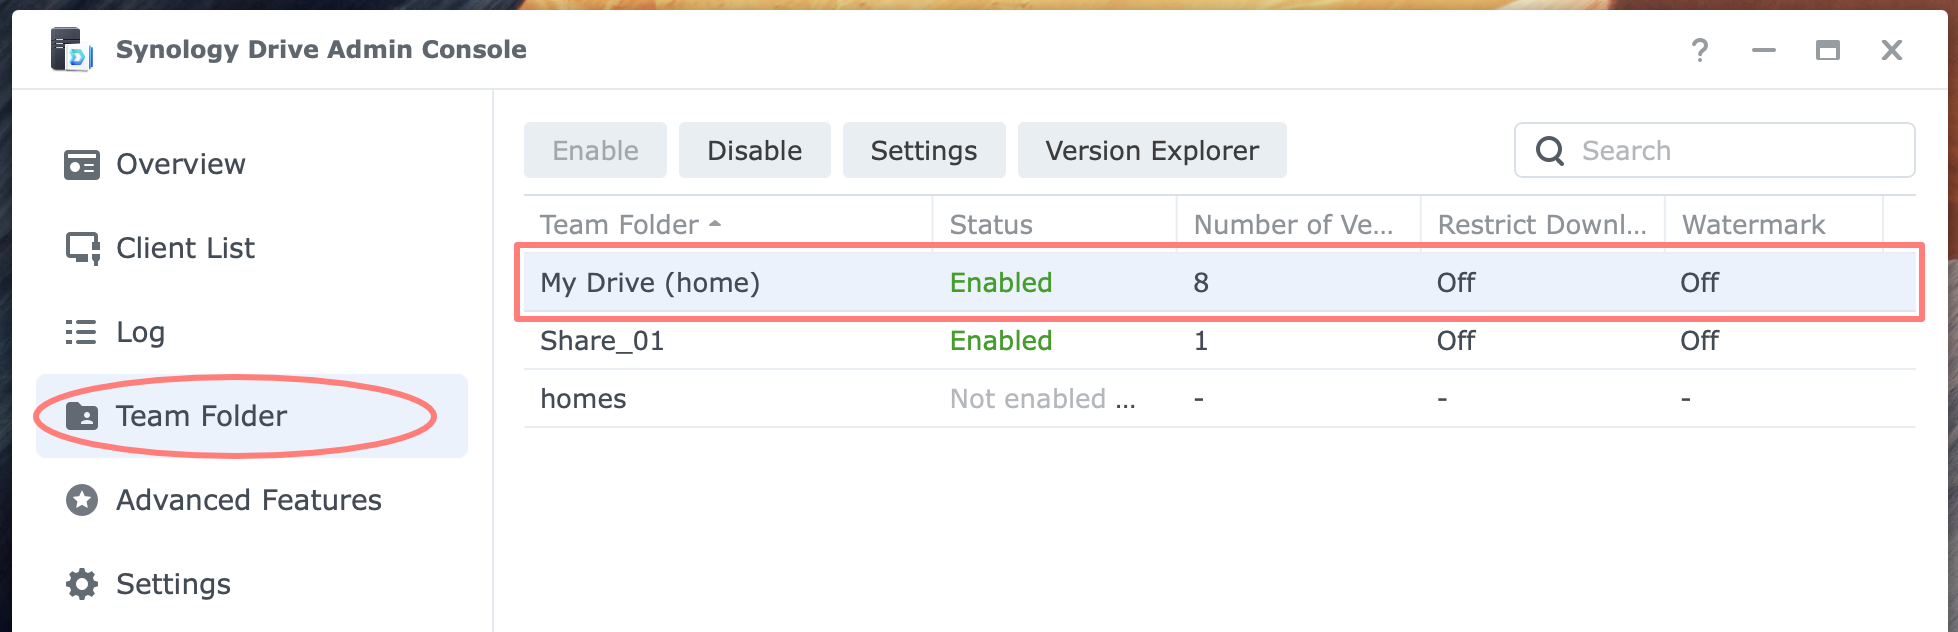The height and width of the screenshot is (632, 1958).
Task: Click the Client List monitor icon
Action: 82,248
